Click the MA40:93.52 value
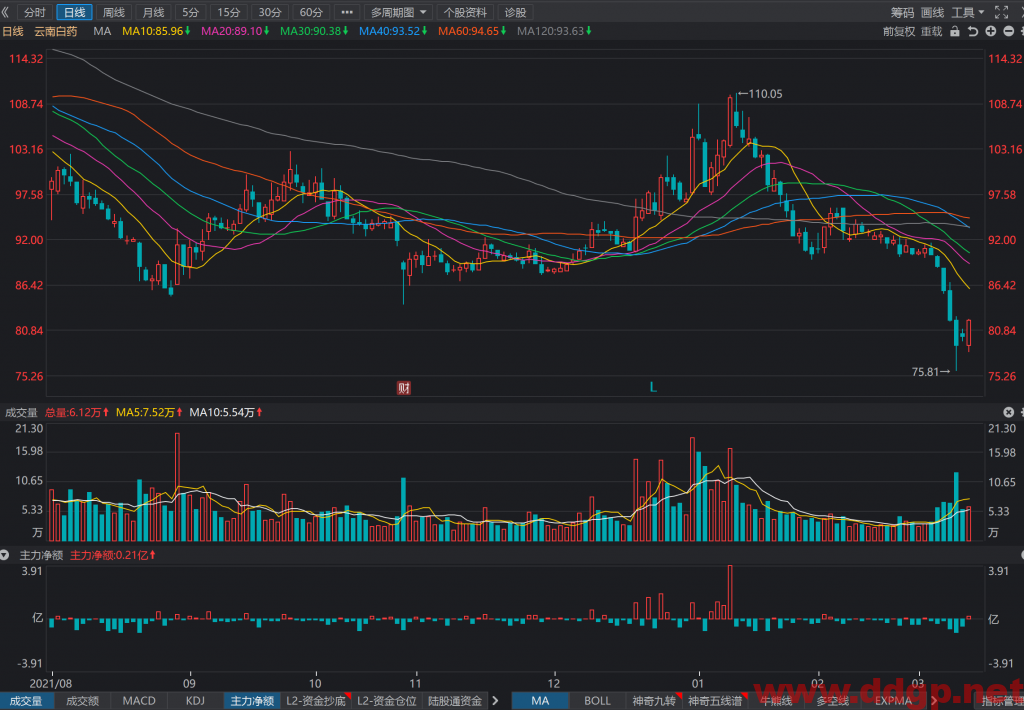The height and width of the screenshot is (710, 1024). (x=393, y=31)
